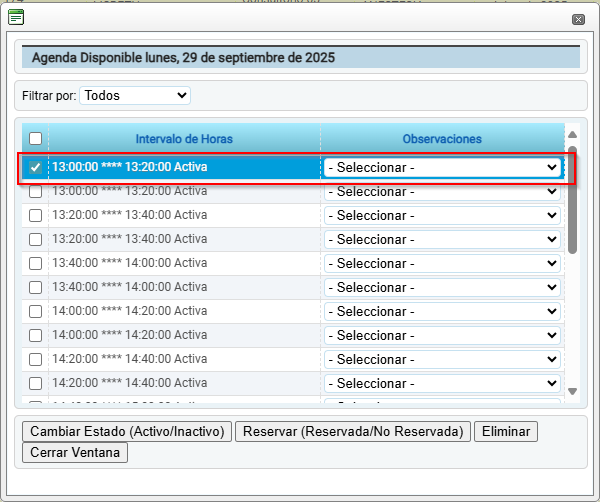Open Observaciones dropdown in highlighted row
Viewport: 600px width, 502px height.
(x=441, y=167)
